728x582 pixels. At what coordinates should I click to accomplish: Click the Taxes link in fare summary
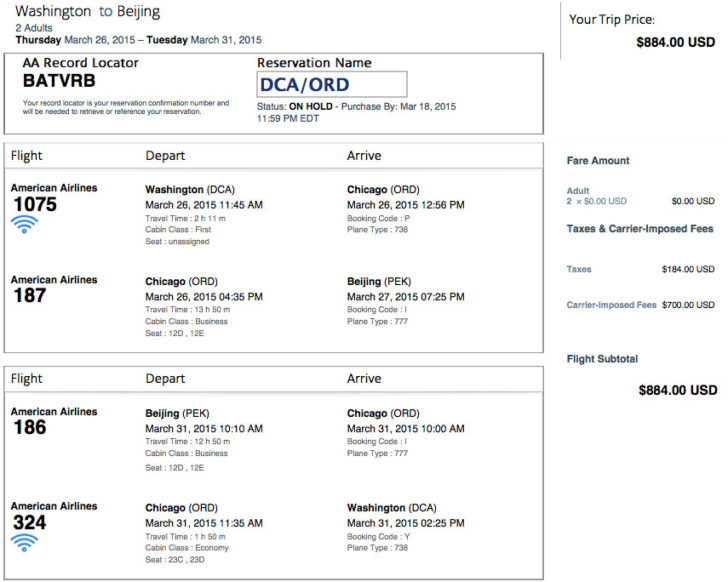(x=578, y=269)
